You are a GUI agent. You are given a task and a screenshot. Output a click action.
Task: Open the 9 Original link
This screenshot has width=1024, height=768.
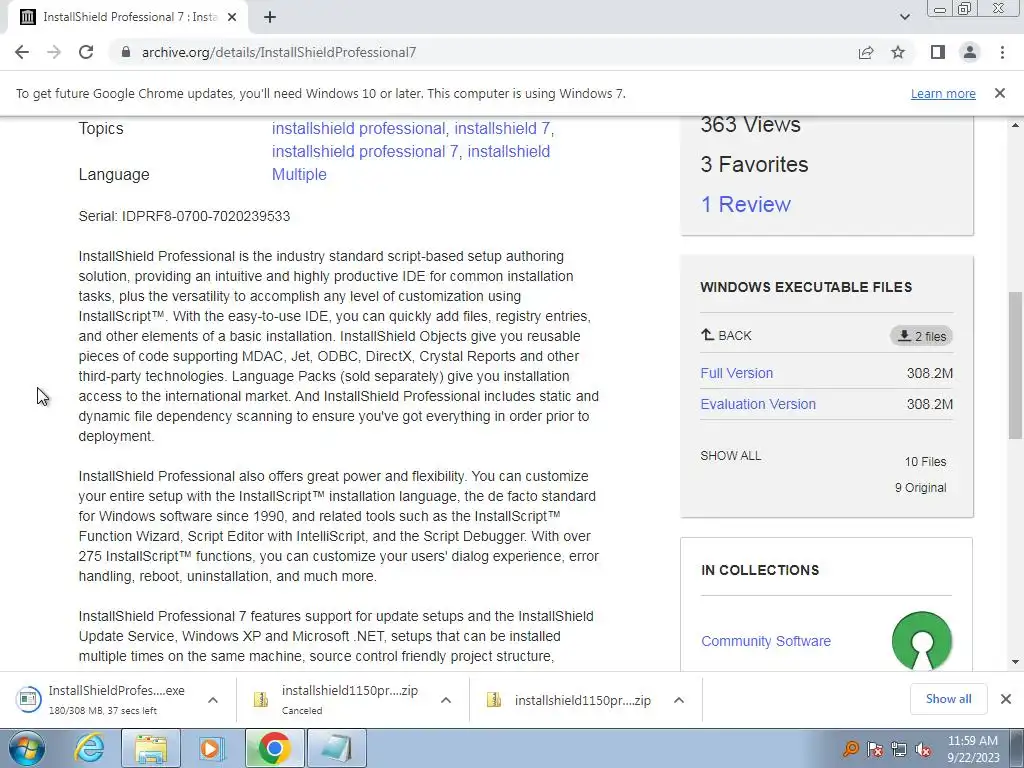tap(921, 488)
